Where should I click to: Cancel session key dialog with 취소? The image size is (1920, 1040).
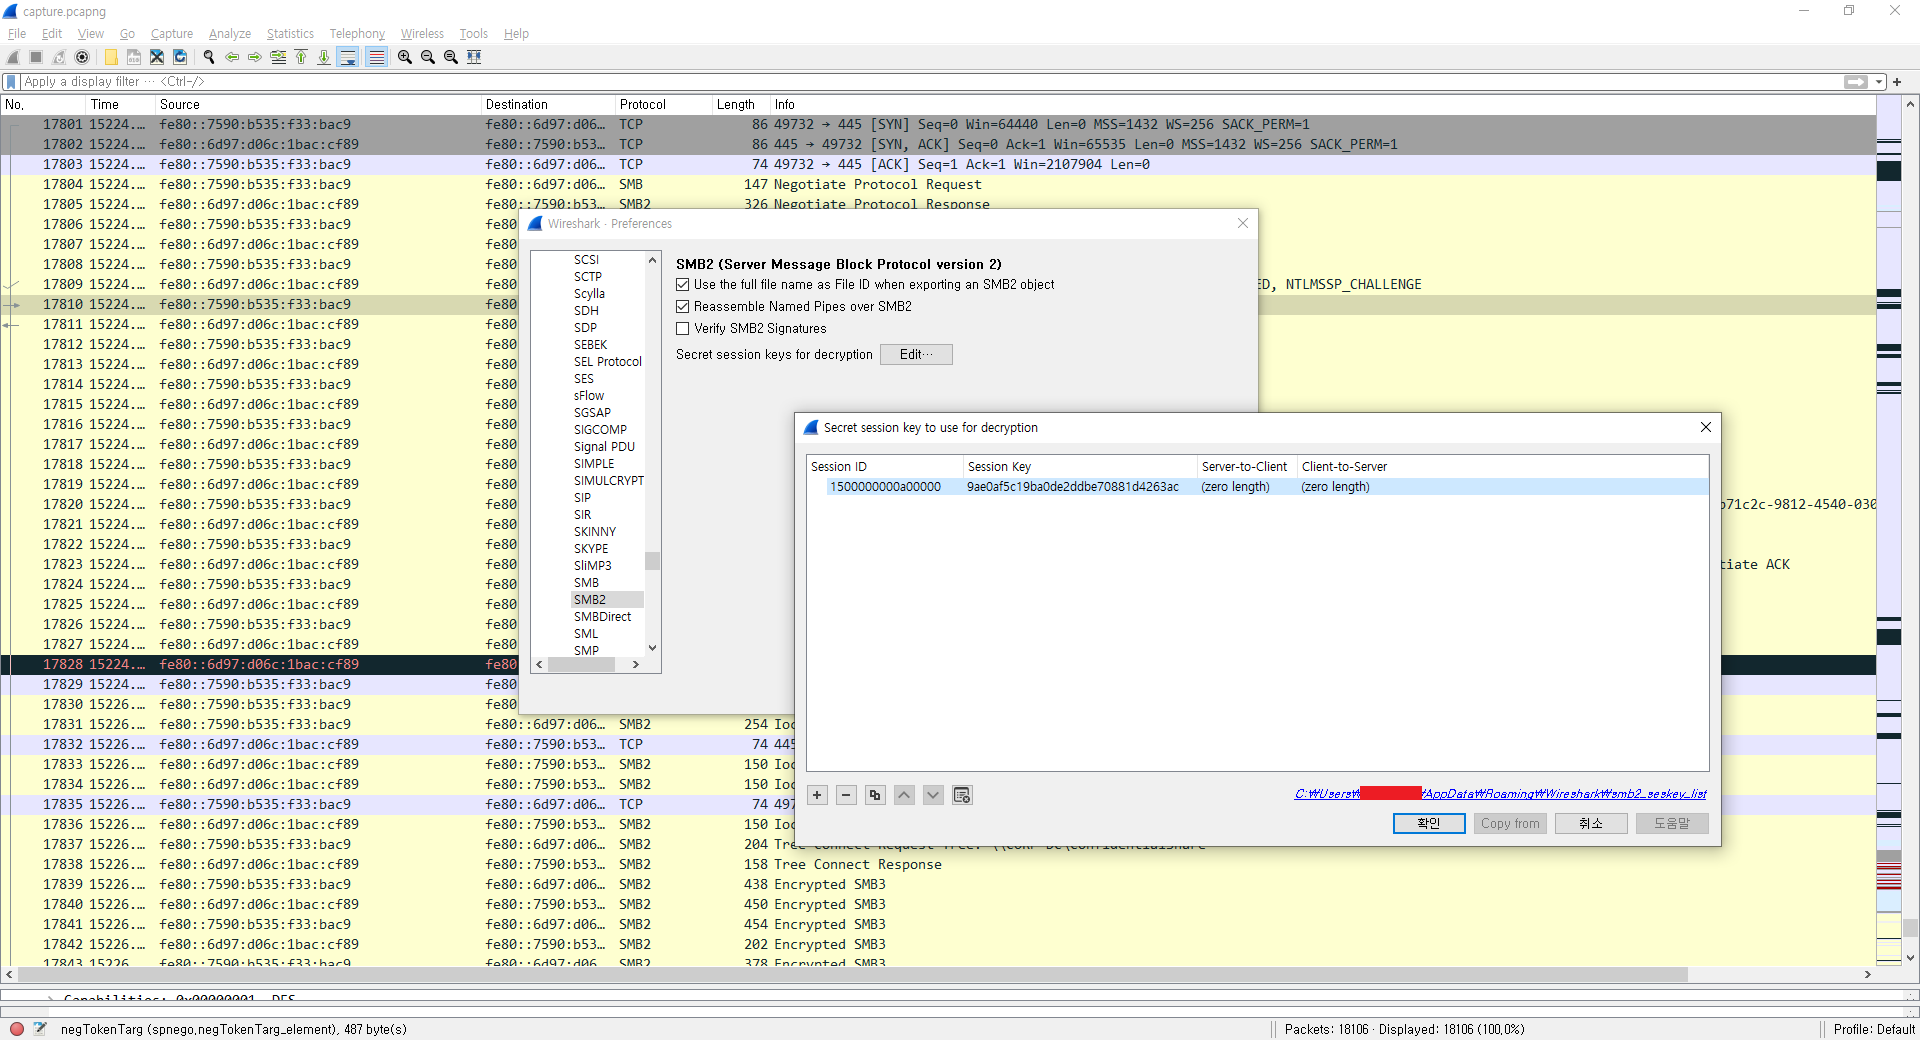click(1591, 823)
